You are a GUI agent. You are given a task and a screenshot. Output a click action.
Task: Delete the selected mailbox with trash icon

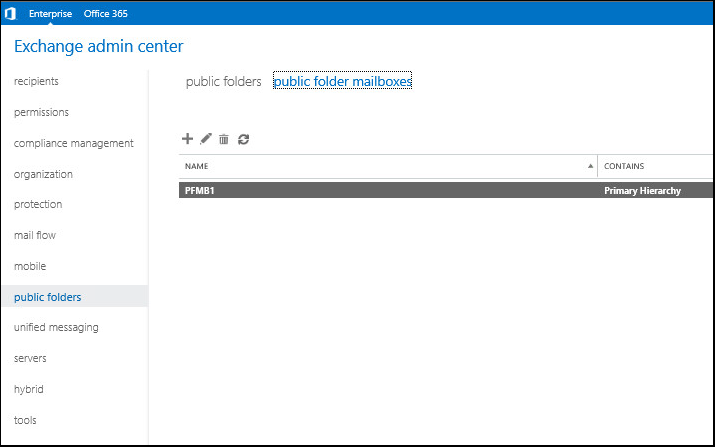coord(223,139)
